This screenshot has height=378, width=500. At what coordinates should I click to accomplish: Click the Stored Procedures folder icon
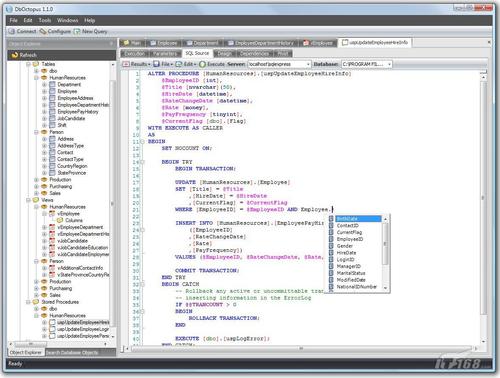pos(36,302)
